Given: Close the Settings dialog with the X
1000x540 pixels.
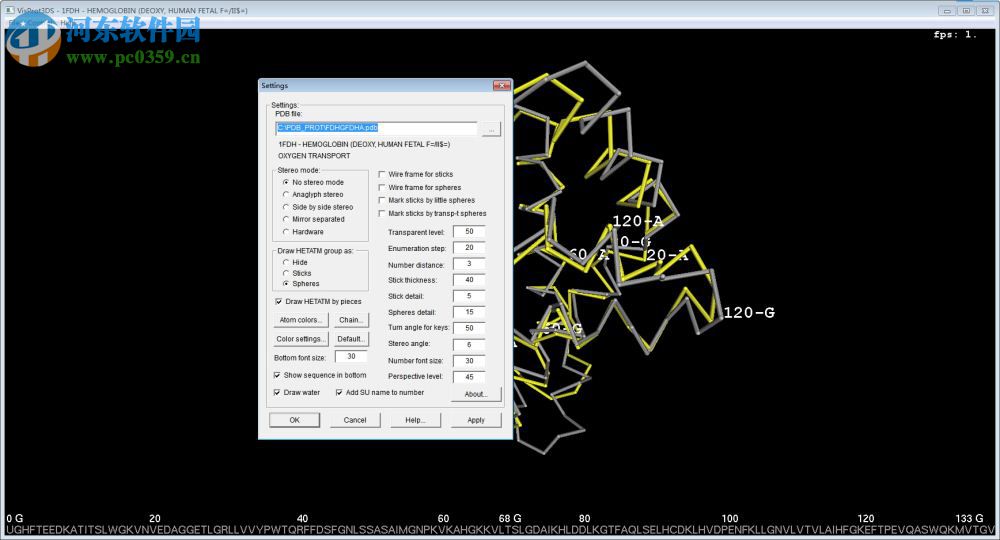Looking at the screenshot, I should pos(501,86).
